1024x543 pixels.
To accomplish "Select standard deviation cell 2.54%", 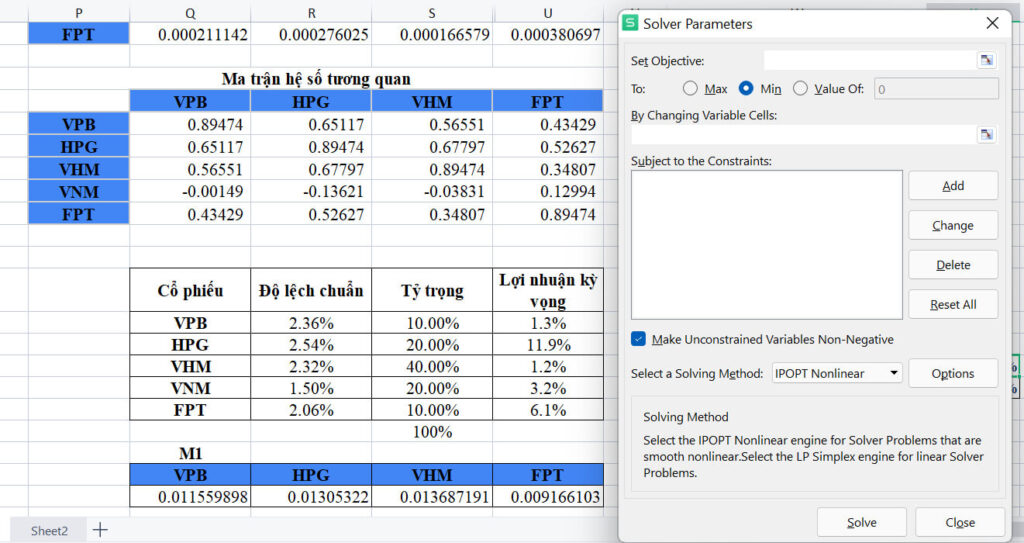I will pyautogui.click(x=311, y=344).
